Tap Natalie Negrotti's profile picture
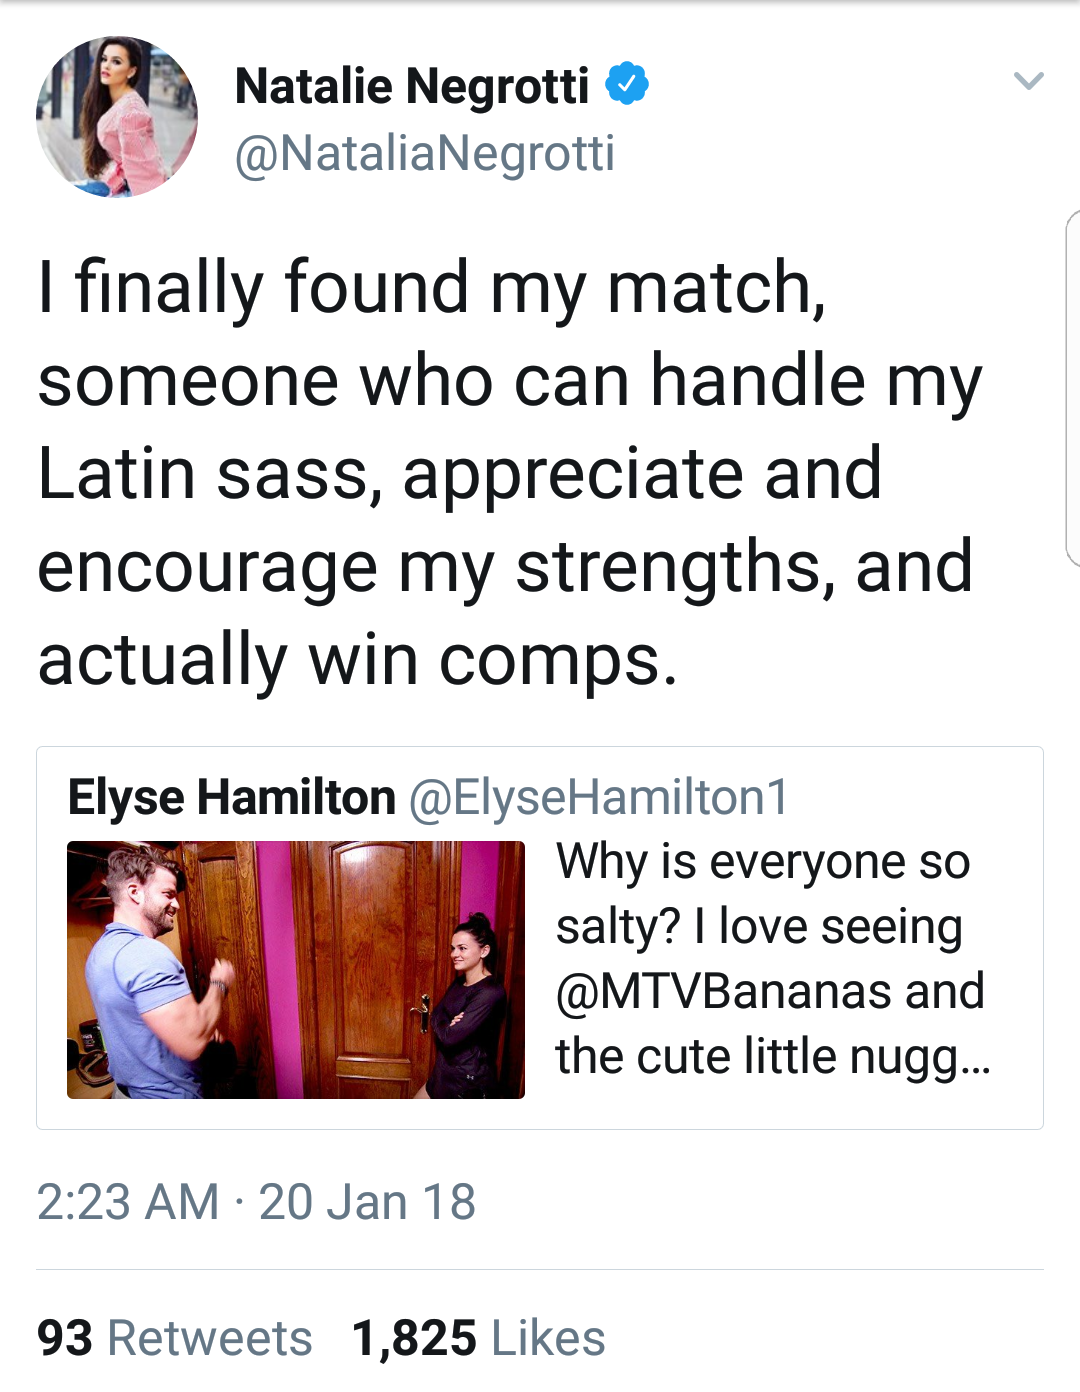 click(117, 117)
